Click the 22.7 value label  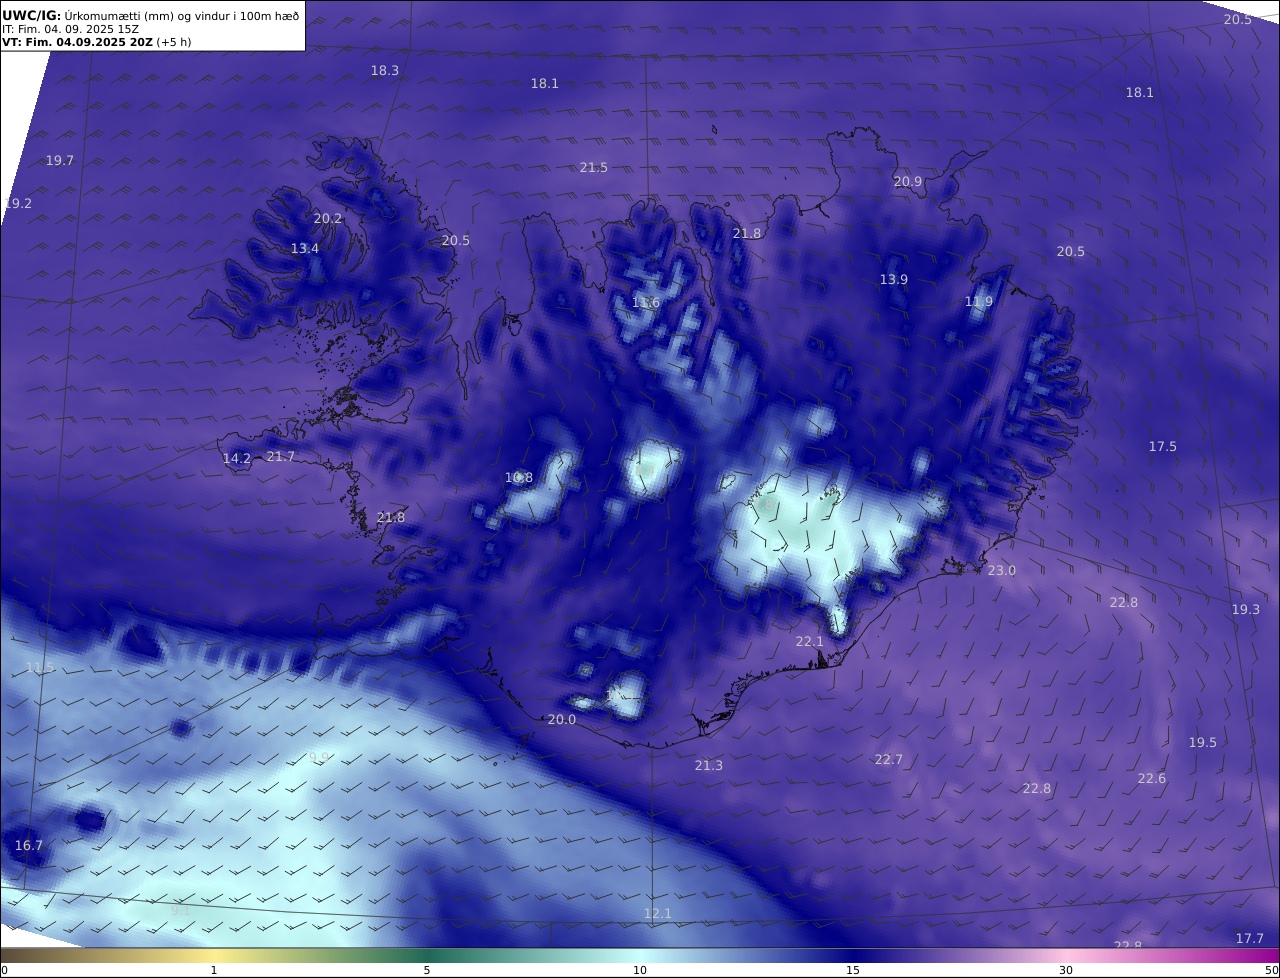tap(889, 760)
